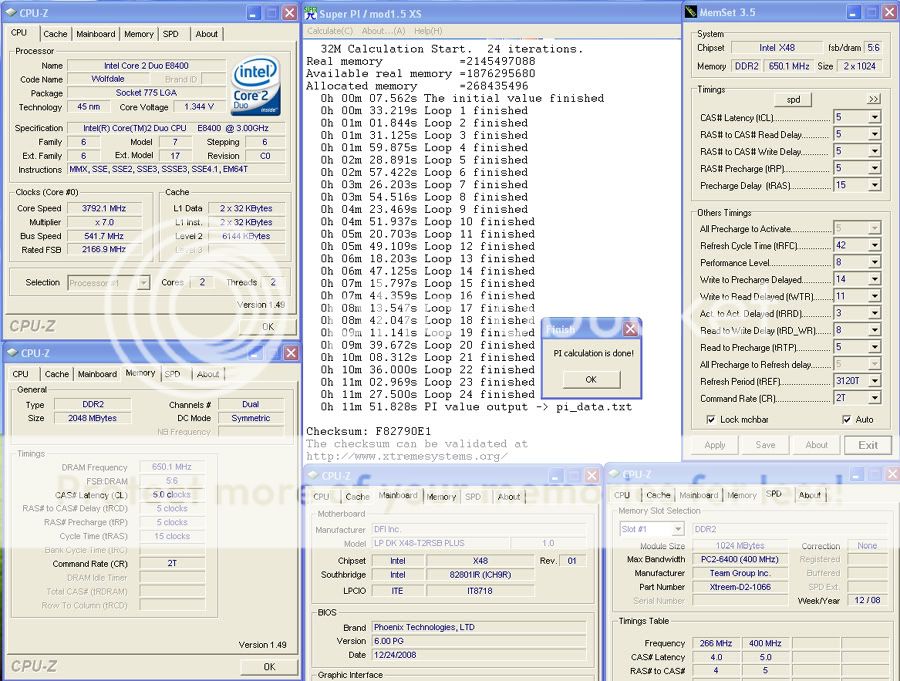
Task: Click the DFI Inc. manufacturer field
Action: (x=479, y=529)
